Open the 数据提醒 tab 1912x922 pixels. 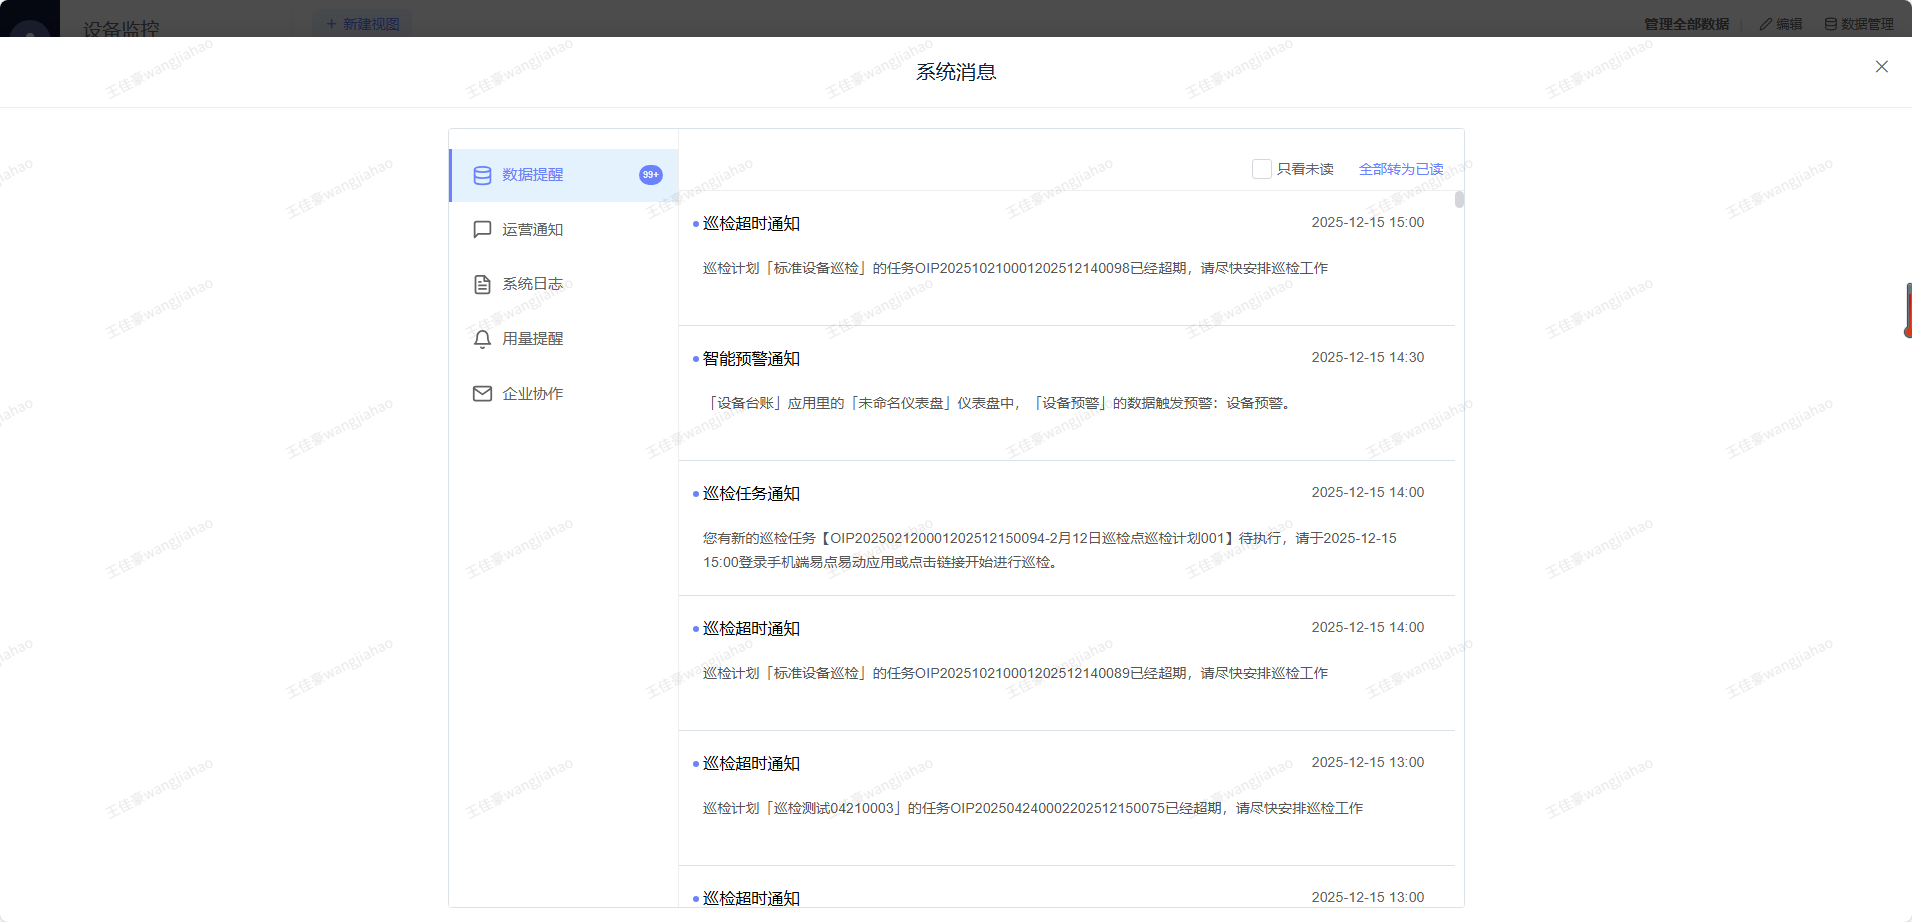533,175
